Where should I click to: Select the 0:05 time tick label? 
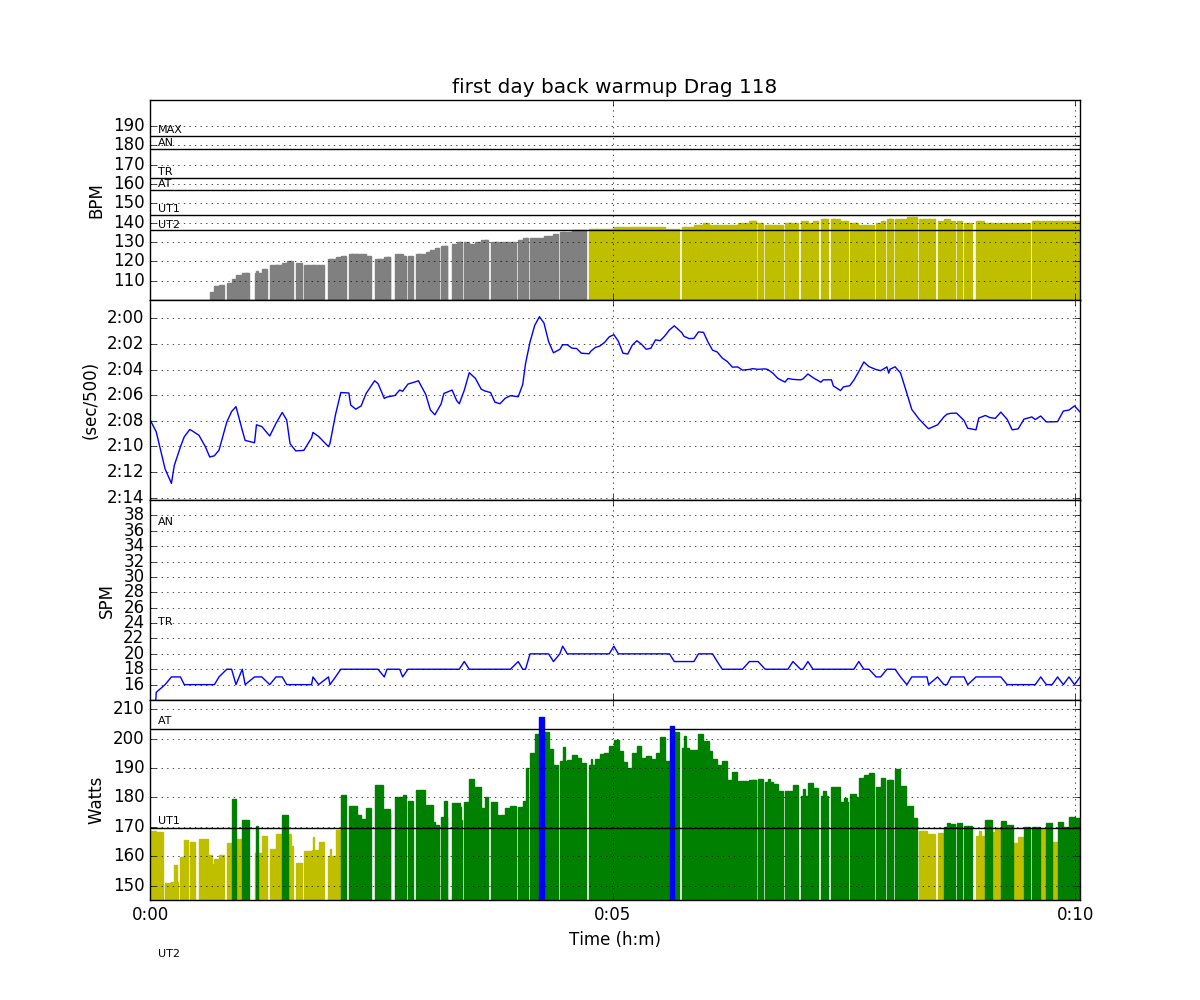coord(612,914)
